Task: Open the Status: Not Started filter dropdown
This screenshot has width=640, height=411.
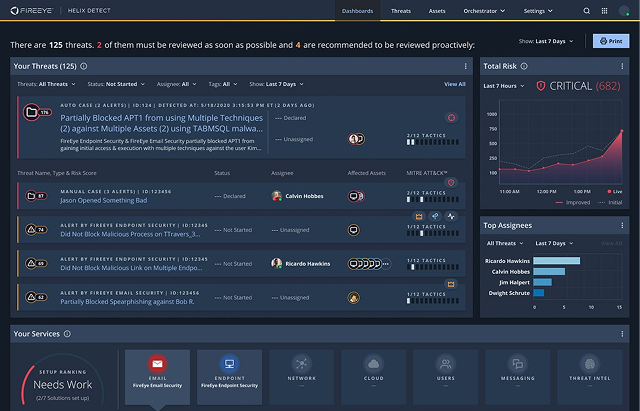Action: coord(116,84)
